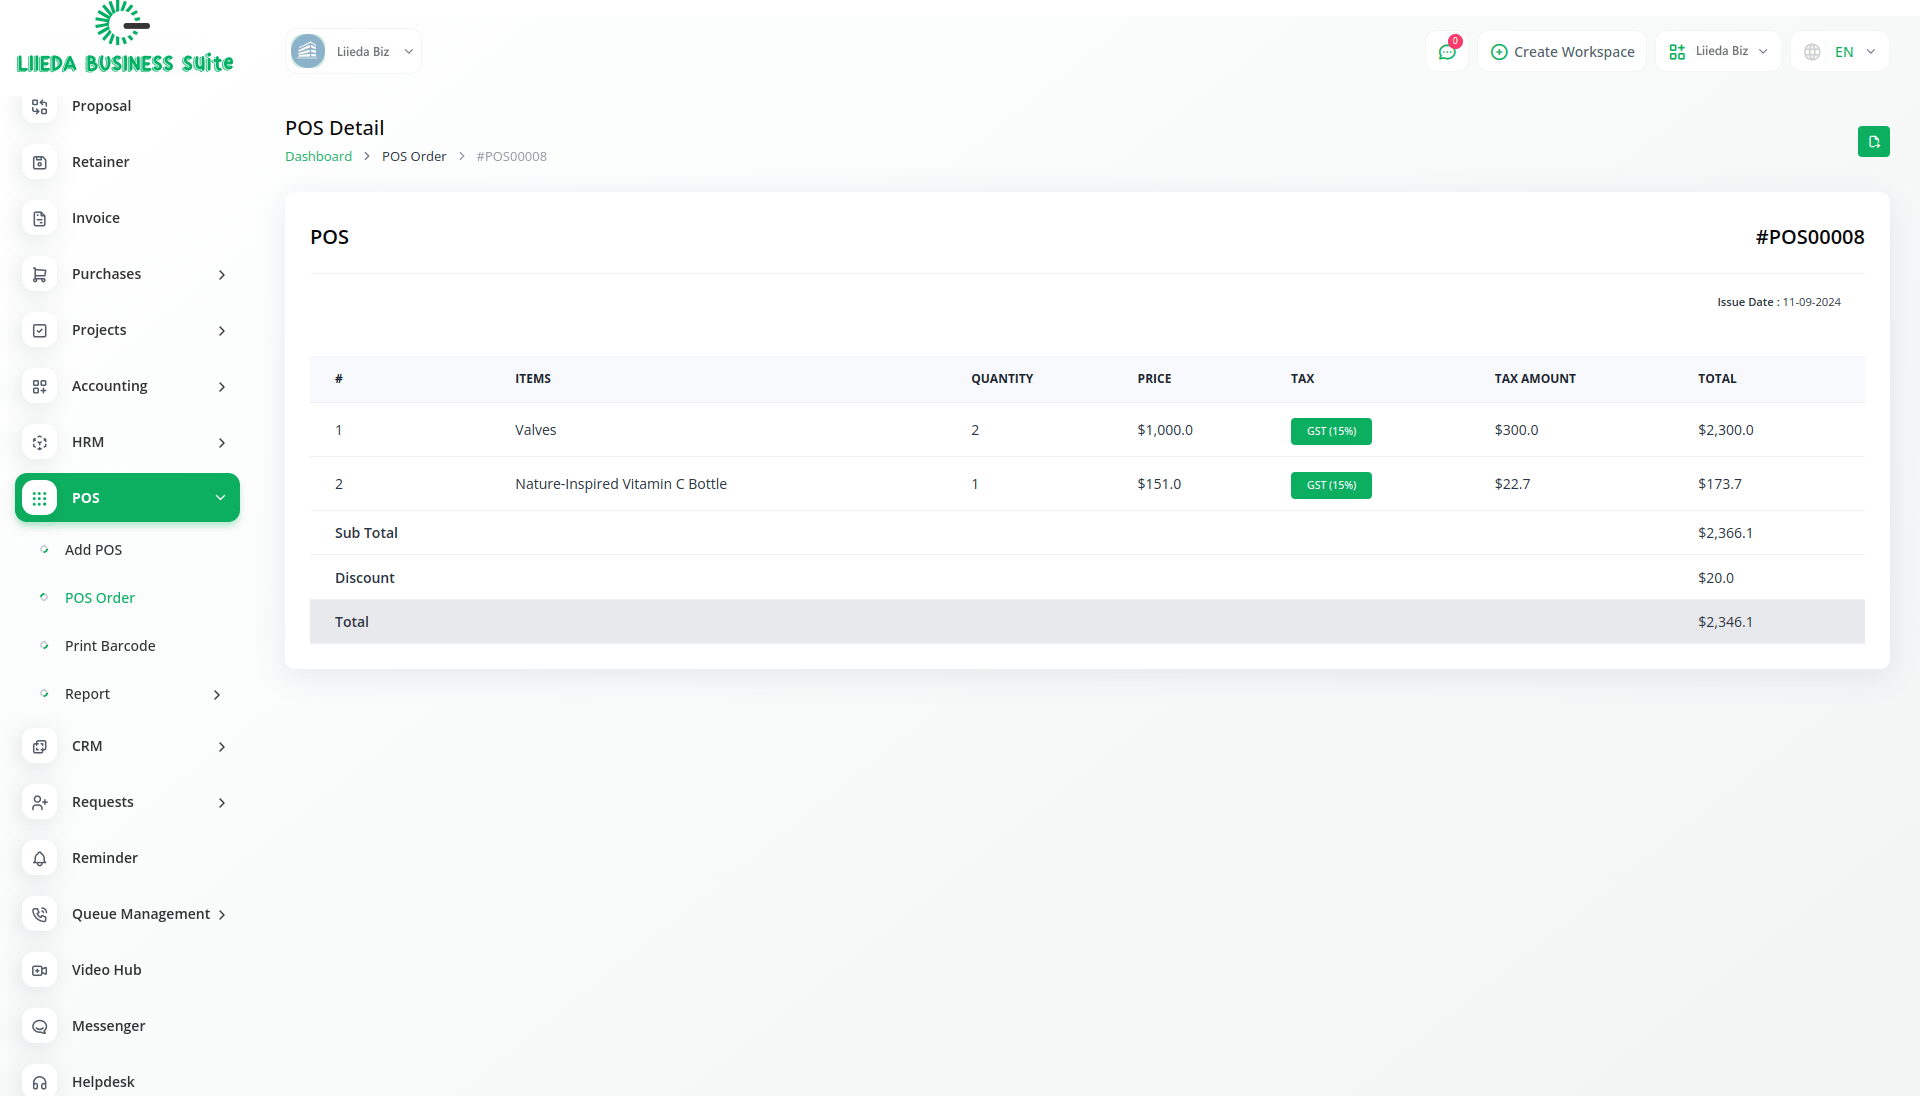Click the Reminder bell icon
1920x1096 pixels.
pos(40,858)
